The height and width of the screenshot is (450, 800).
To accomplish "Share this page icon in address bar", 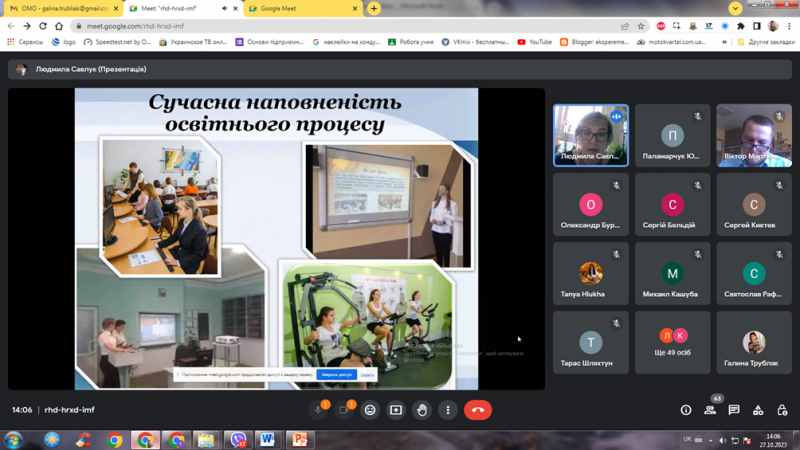I will click(625, 26).
